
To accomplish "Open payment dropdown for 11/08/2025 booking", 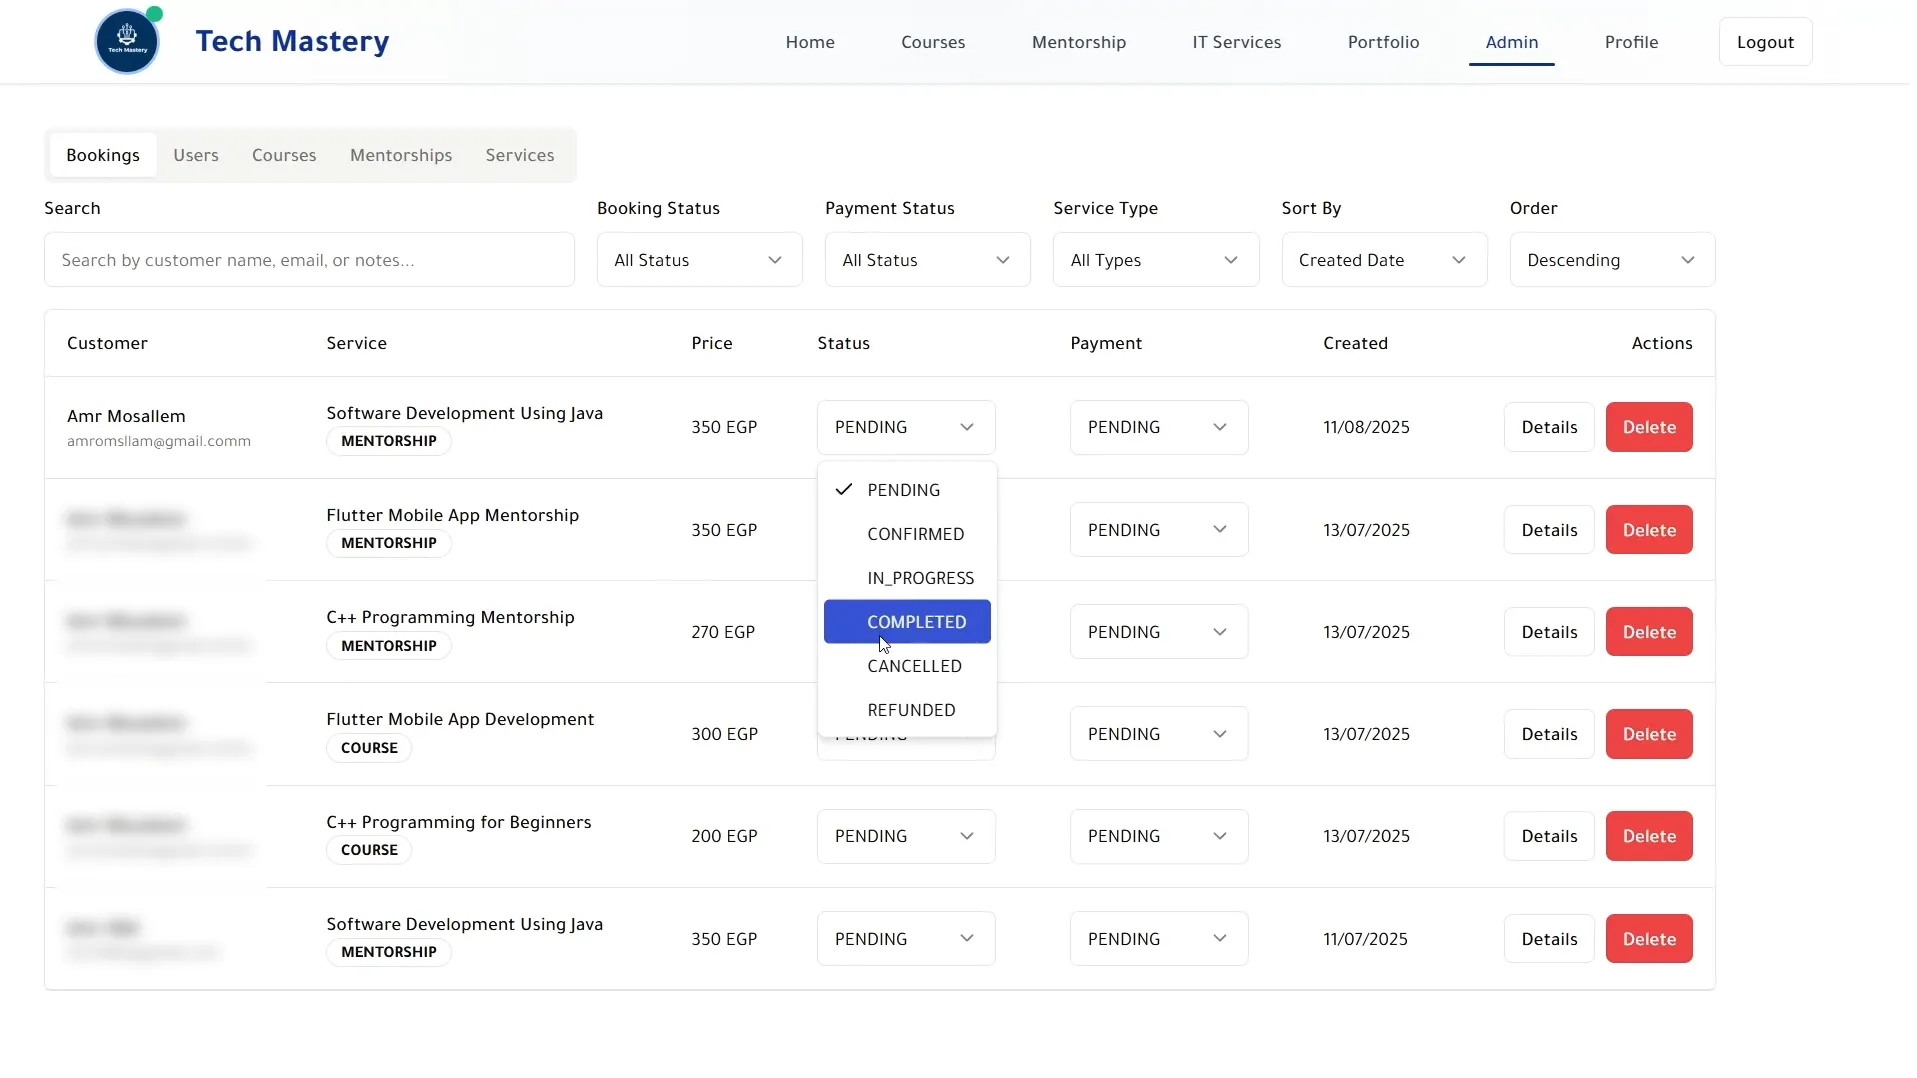I will 1159,427.
